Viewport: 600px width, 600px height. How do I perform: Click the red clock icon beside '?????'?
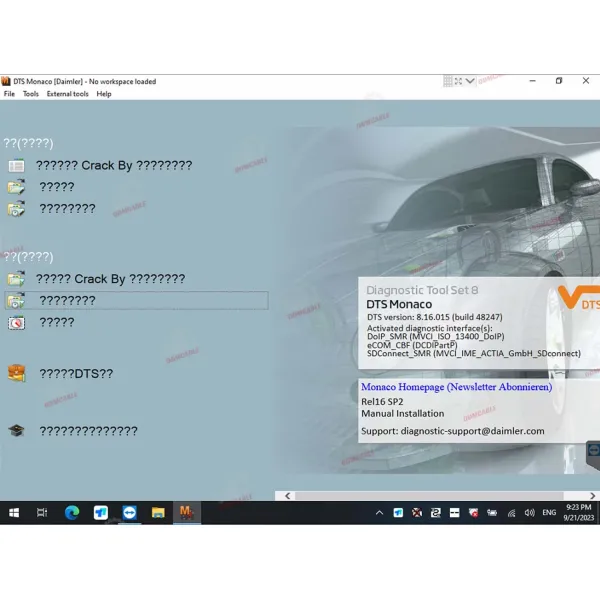(x=16, y=323)
